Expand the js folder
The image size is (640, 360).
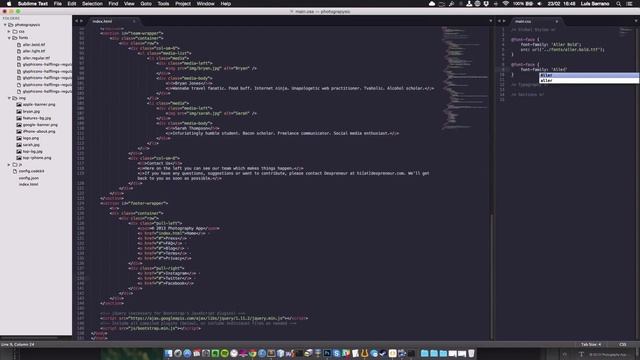coord(9,164)
